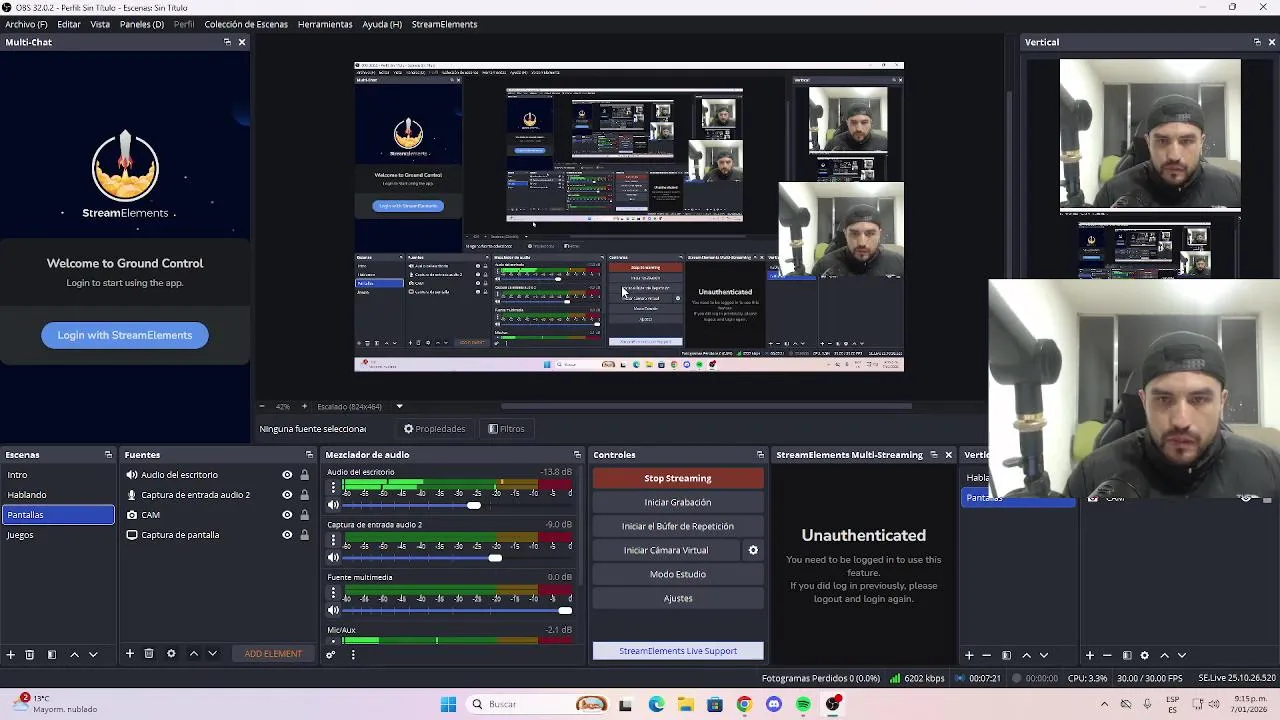The height and width of the screenshot is (720, 1280).
Task: Open virtual camera settings gear
Action: (x=753, y=550)
